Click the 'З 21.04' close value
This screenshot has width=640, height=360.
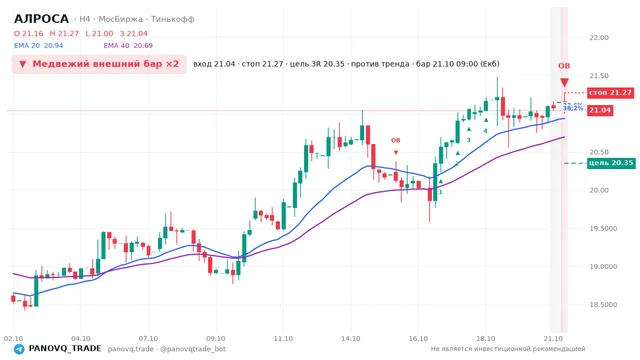click(x=133, y=33)
